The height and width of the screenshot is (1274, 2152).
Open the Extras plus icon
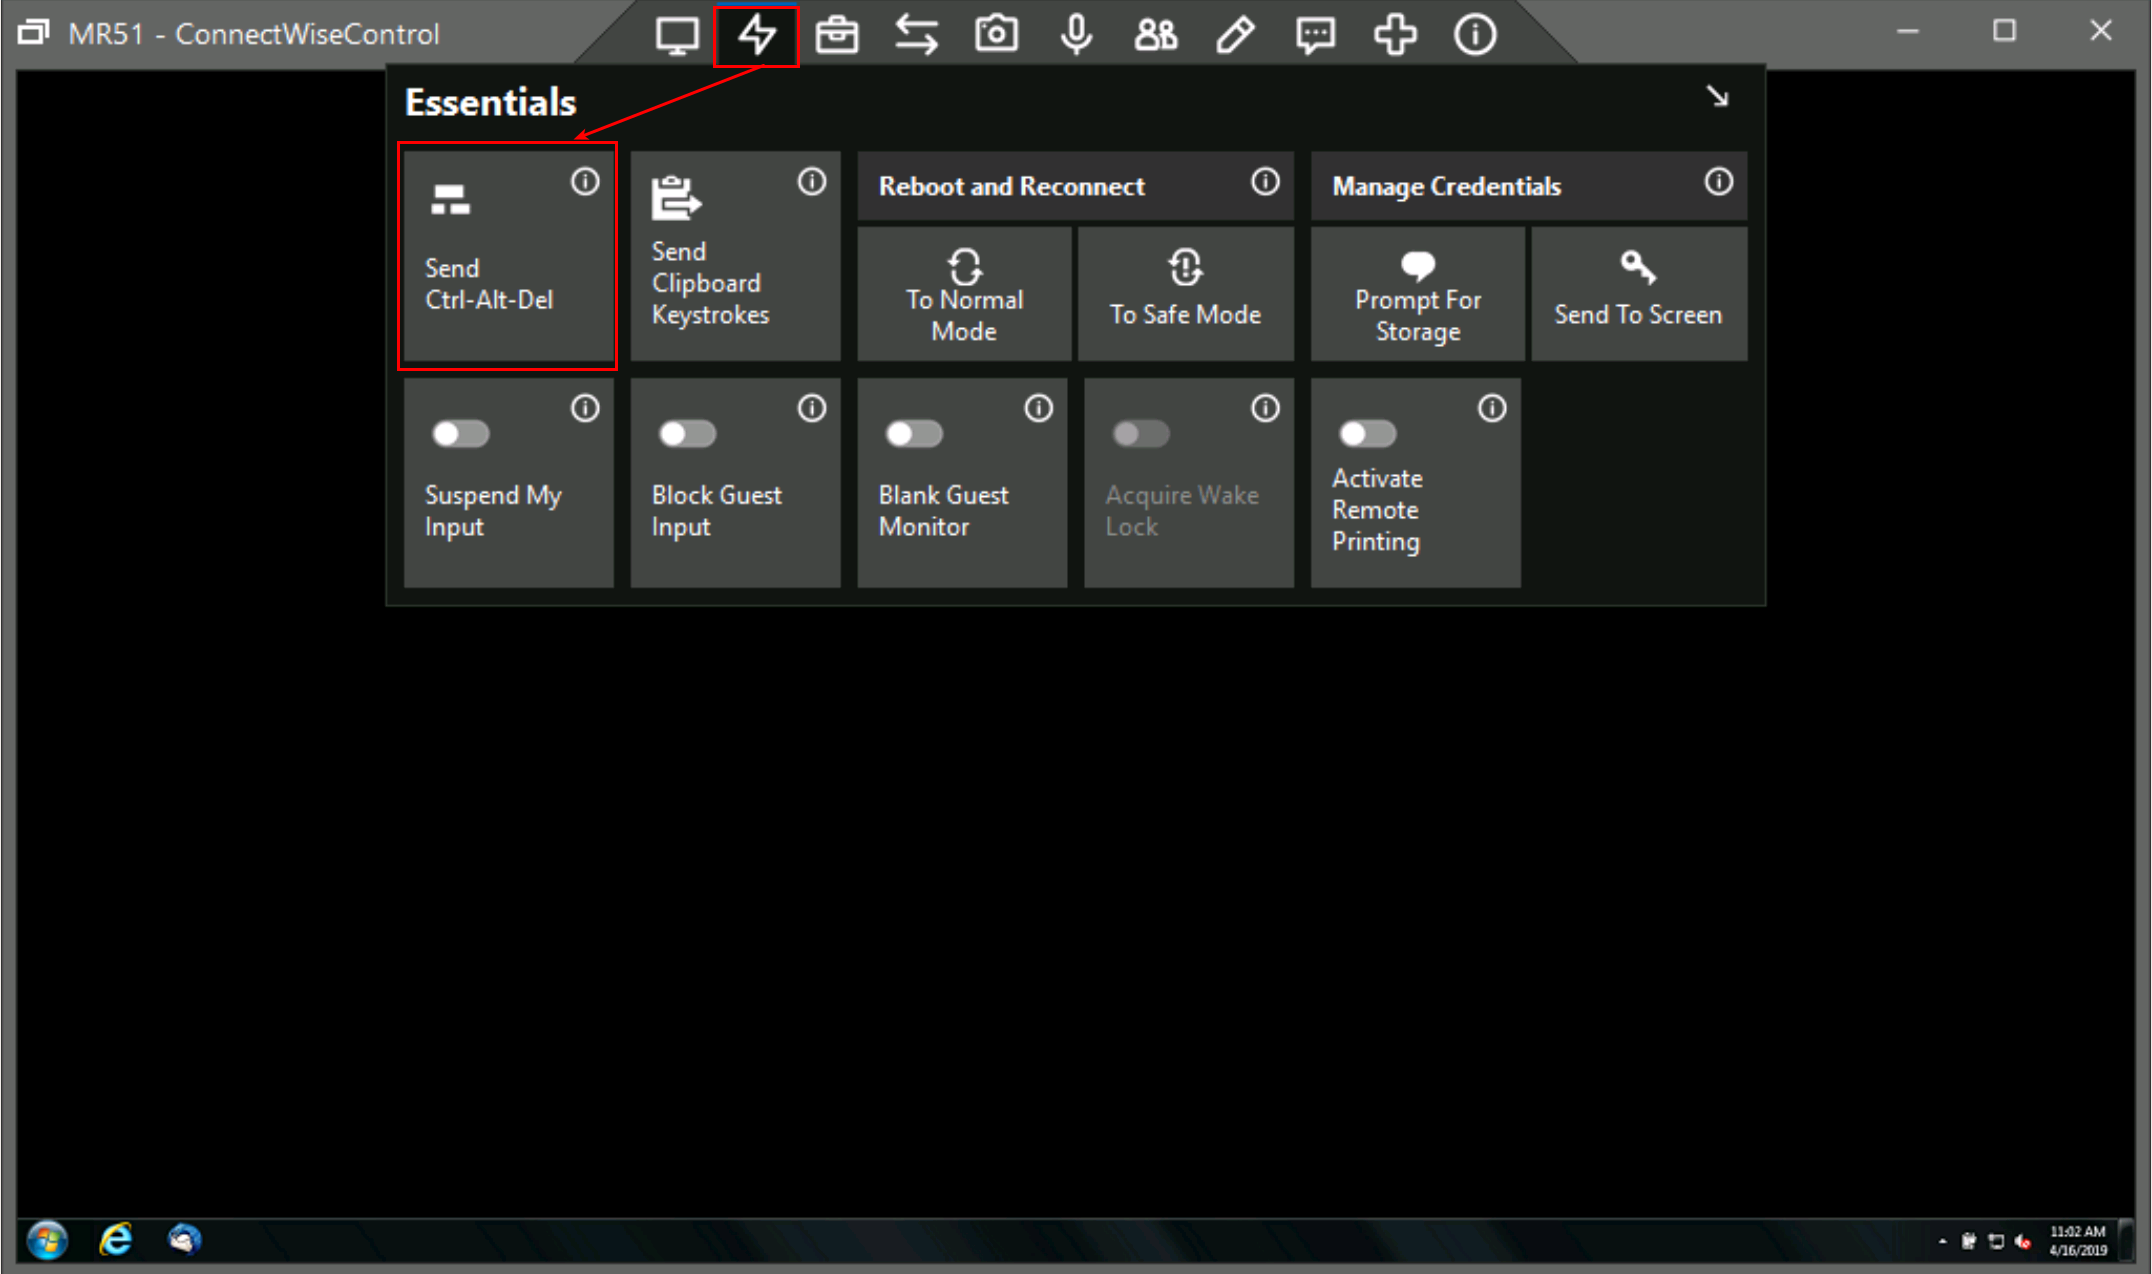tap(1395, 35)
